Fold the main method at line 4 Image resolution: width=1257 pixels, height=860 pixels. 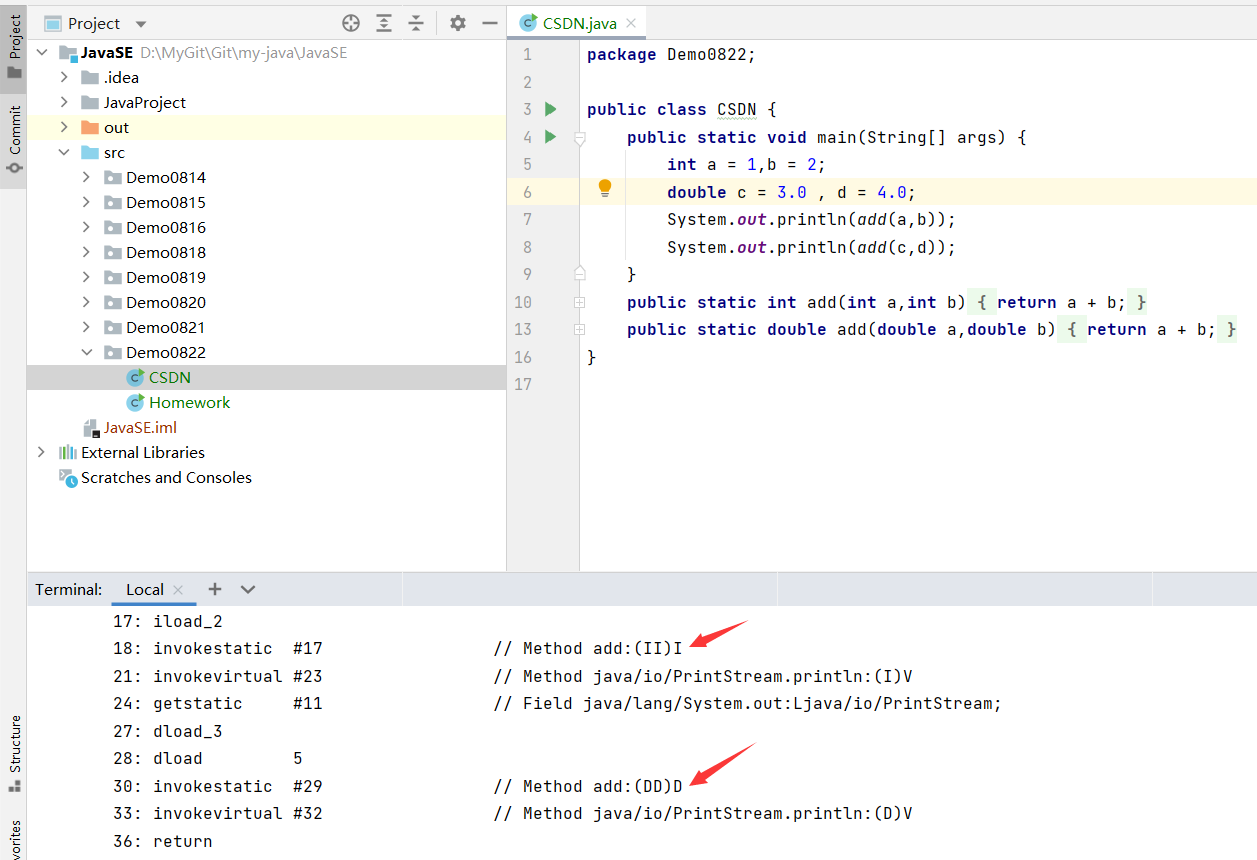click(579, 139)
